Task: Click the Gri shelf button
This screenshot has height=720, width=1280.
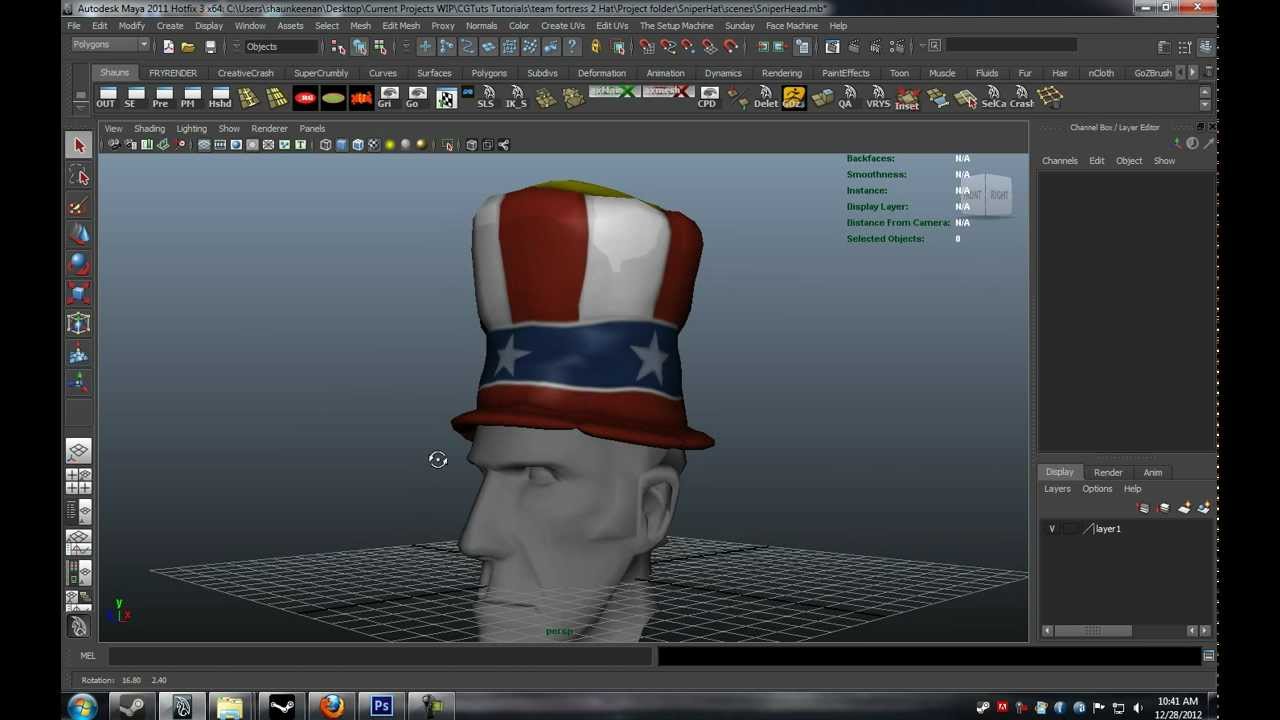Action: (388, 98)
